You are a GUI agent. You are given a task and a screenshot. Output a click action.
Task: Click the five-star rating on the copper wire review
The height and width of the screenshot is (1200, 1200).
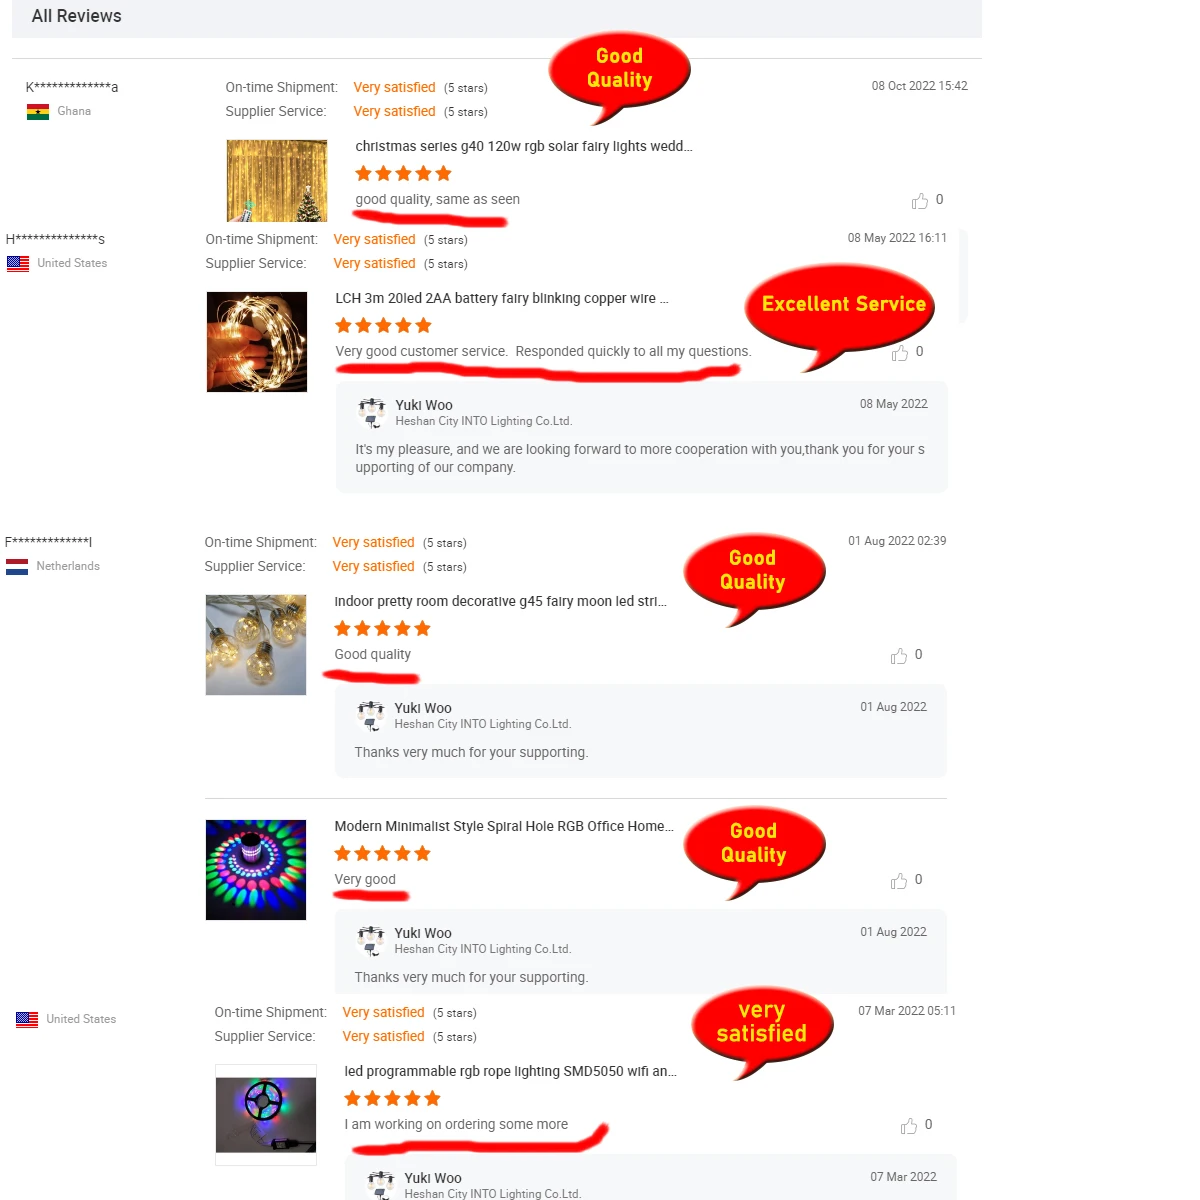pyautogui.click(x=384, y=325)
